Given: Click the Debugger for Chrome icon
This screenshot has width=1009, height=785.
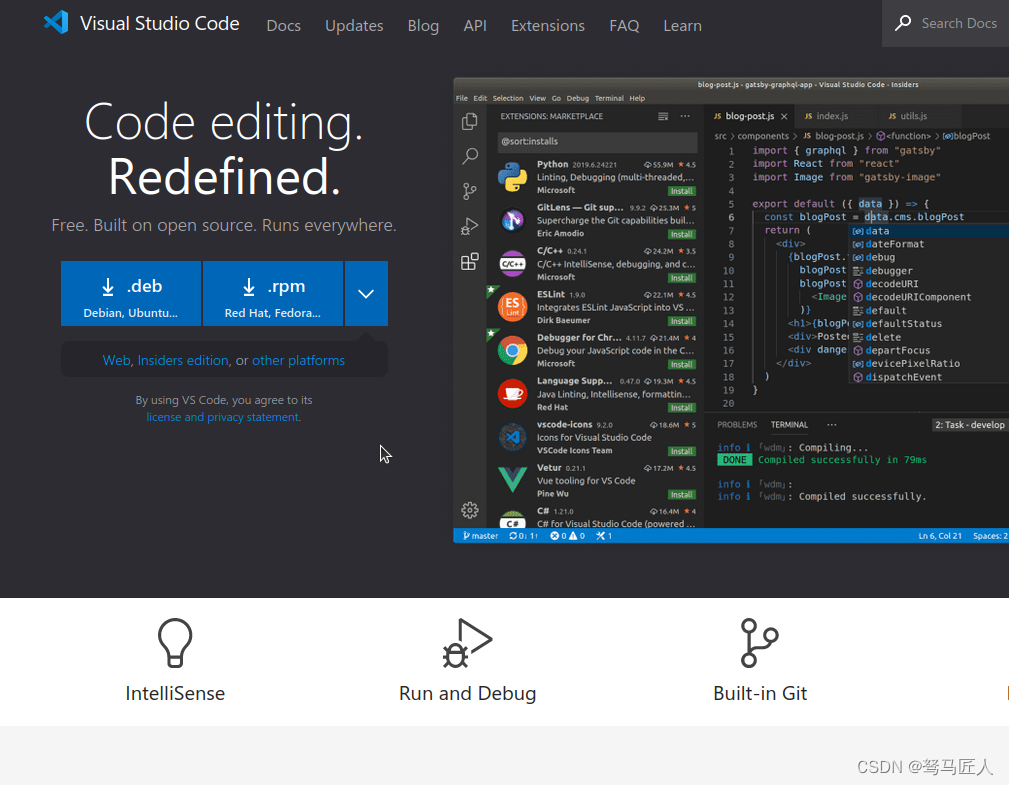Looking at the screenshot, I should tap(512, 351).
